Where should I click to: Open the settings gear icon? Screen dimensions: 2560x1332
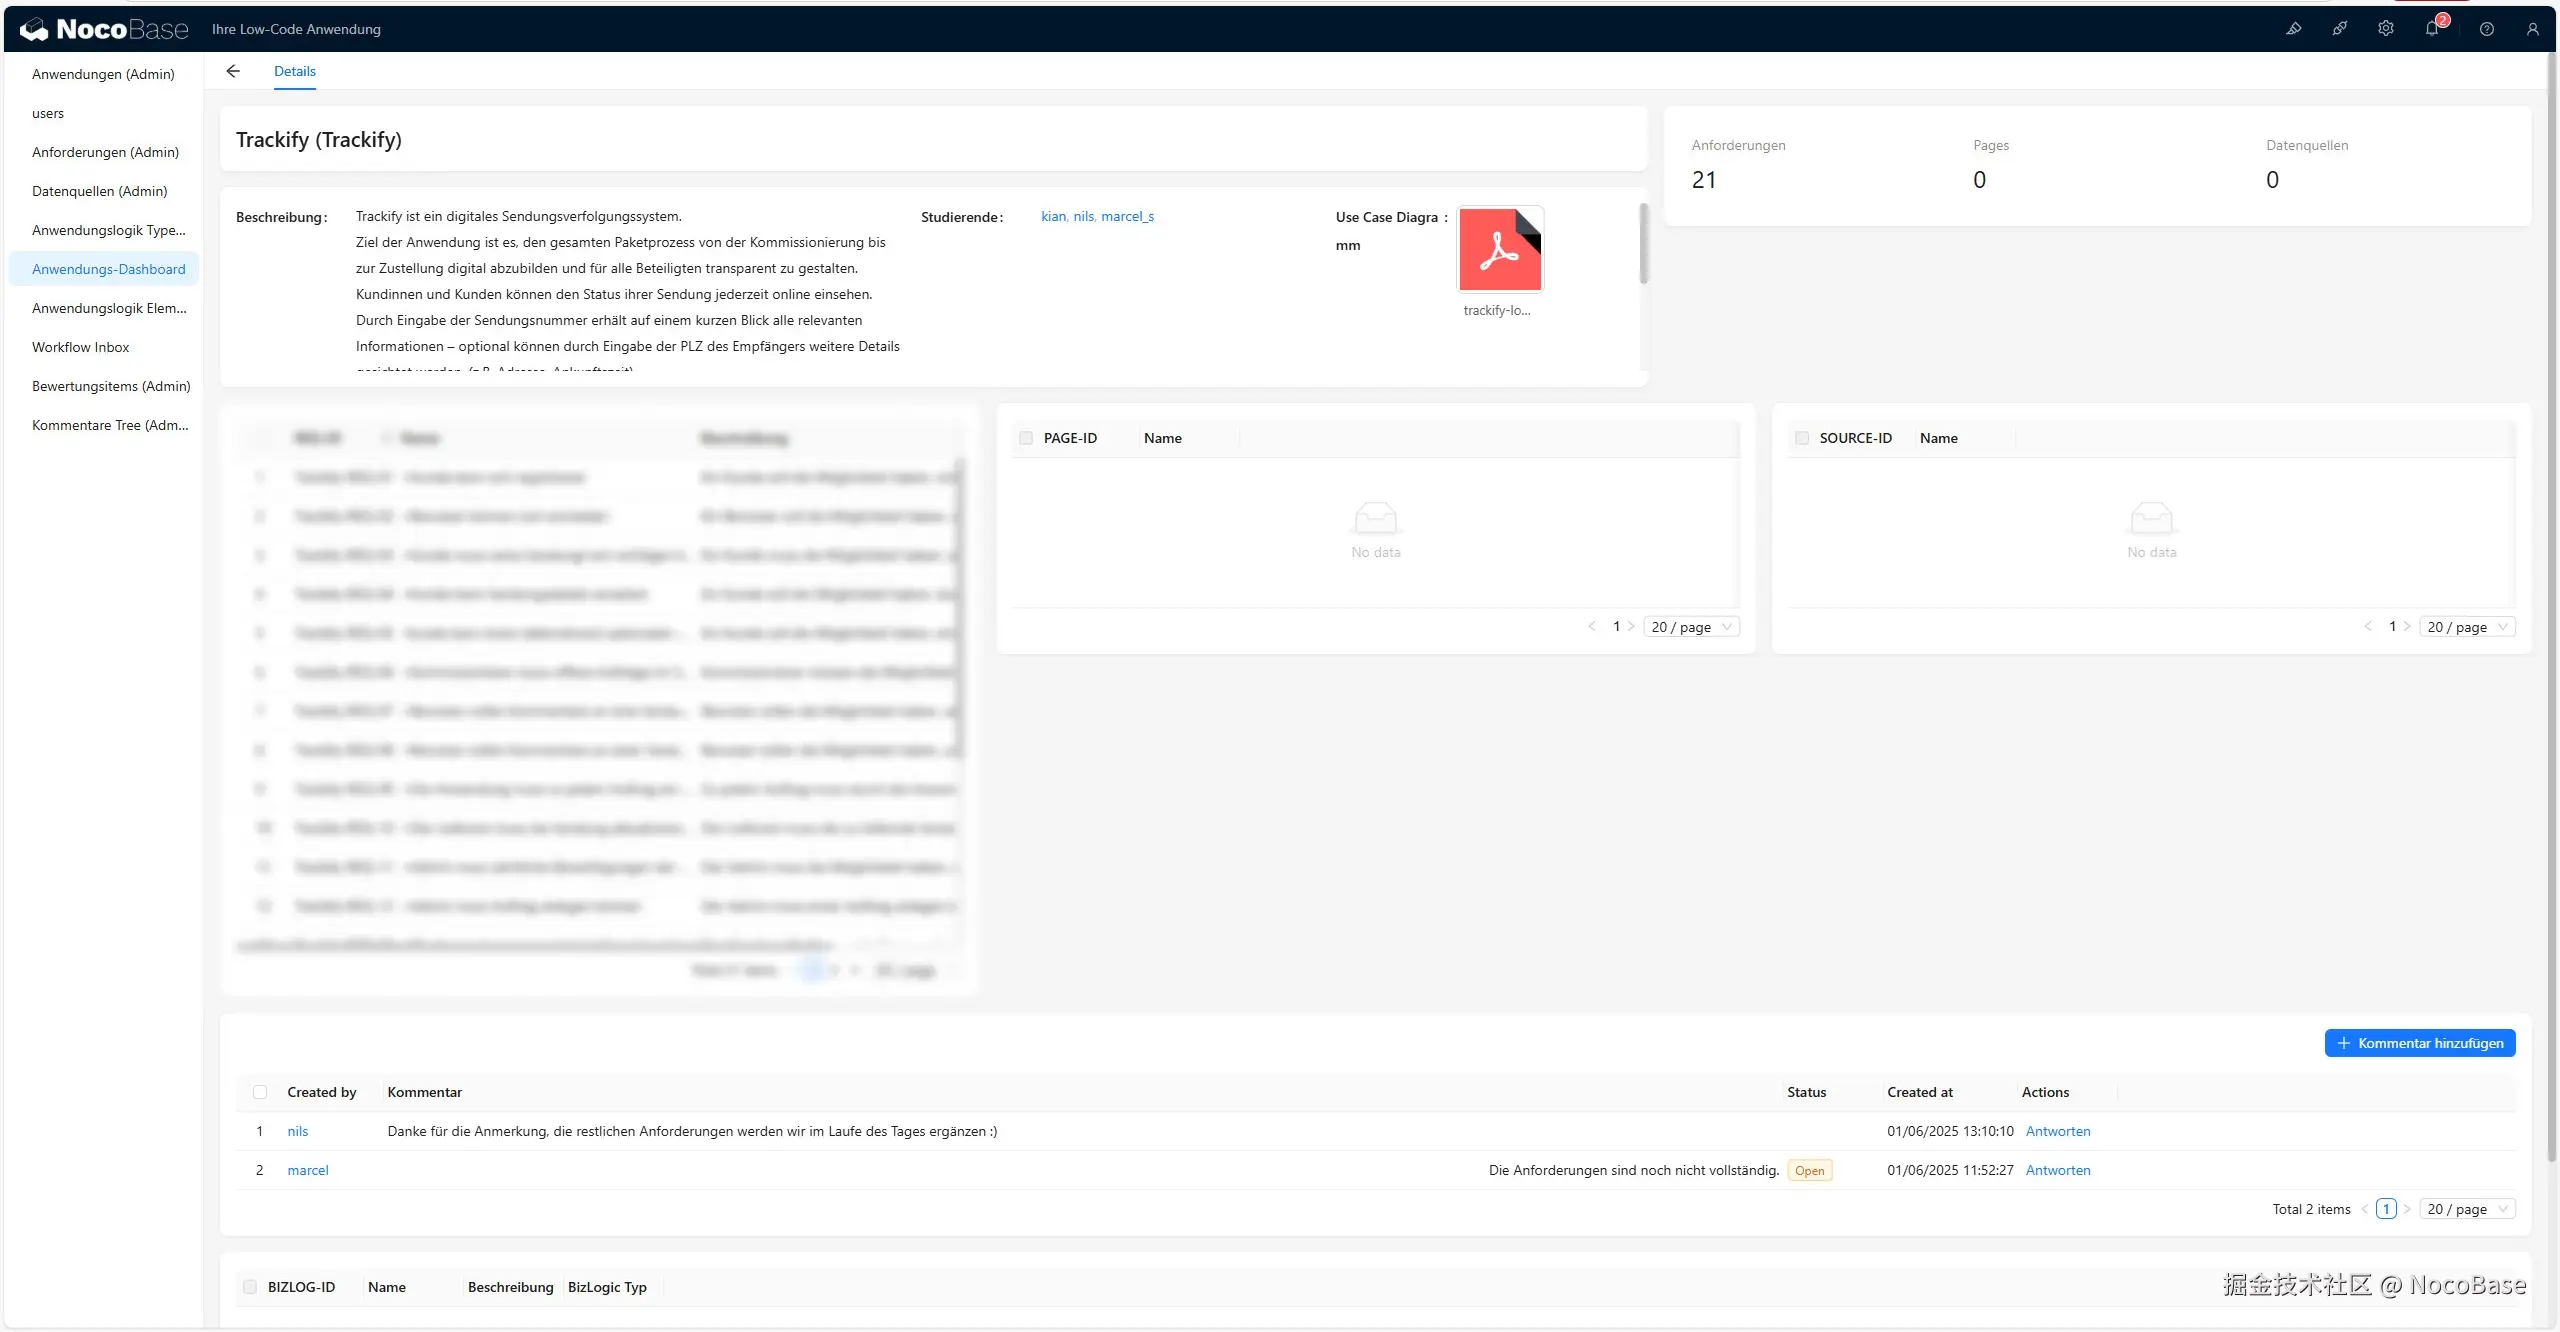[2385, 29]
